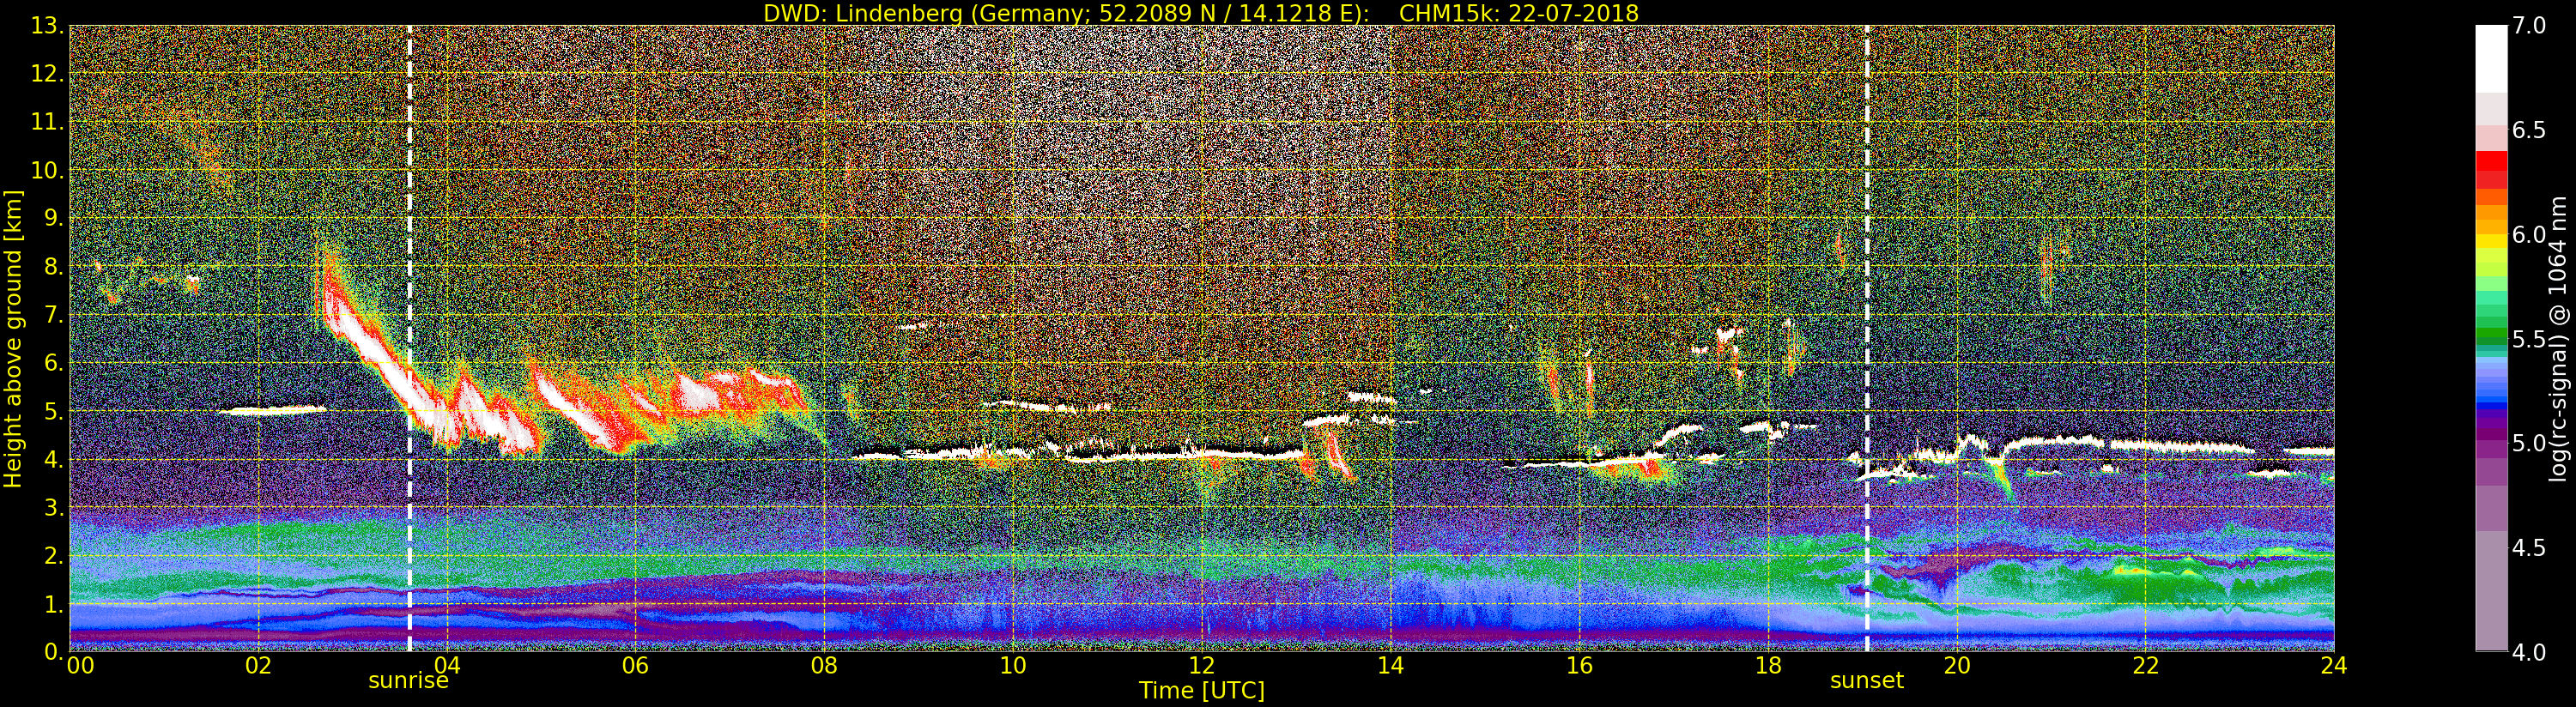Image resolution: width=2576 pixels, height=707 pixels.
Task: Click the "7.0" colorbar tick value
Action: 2529,26
